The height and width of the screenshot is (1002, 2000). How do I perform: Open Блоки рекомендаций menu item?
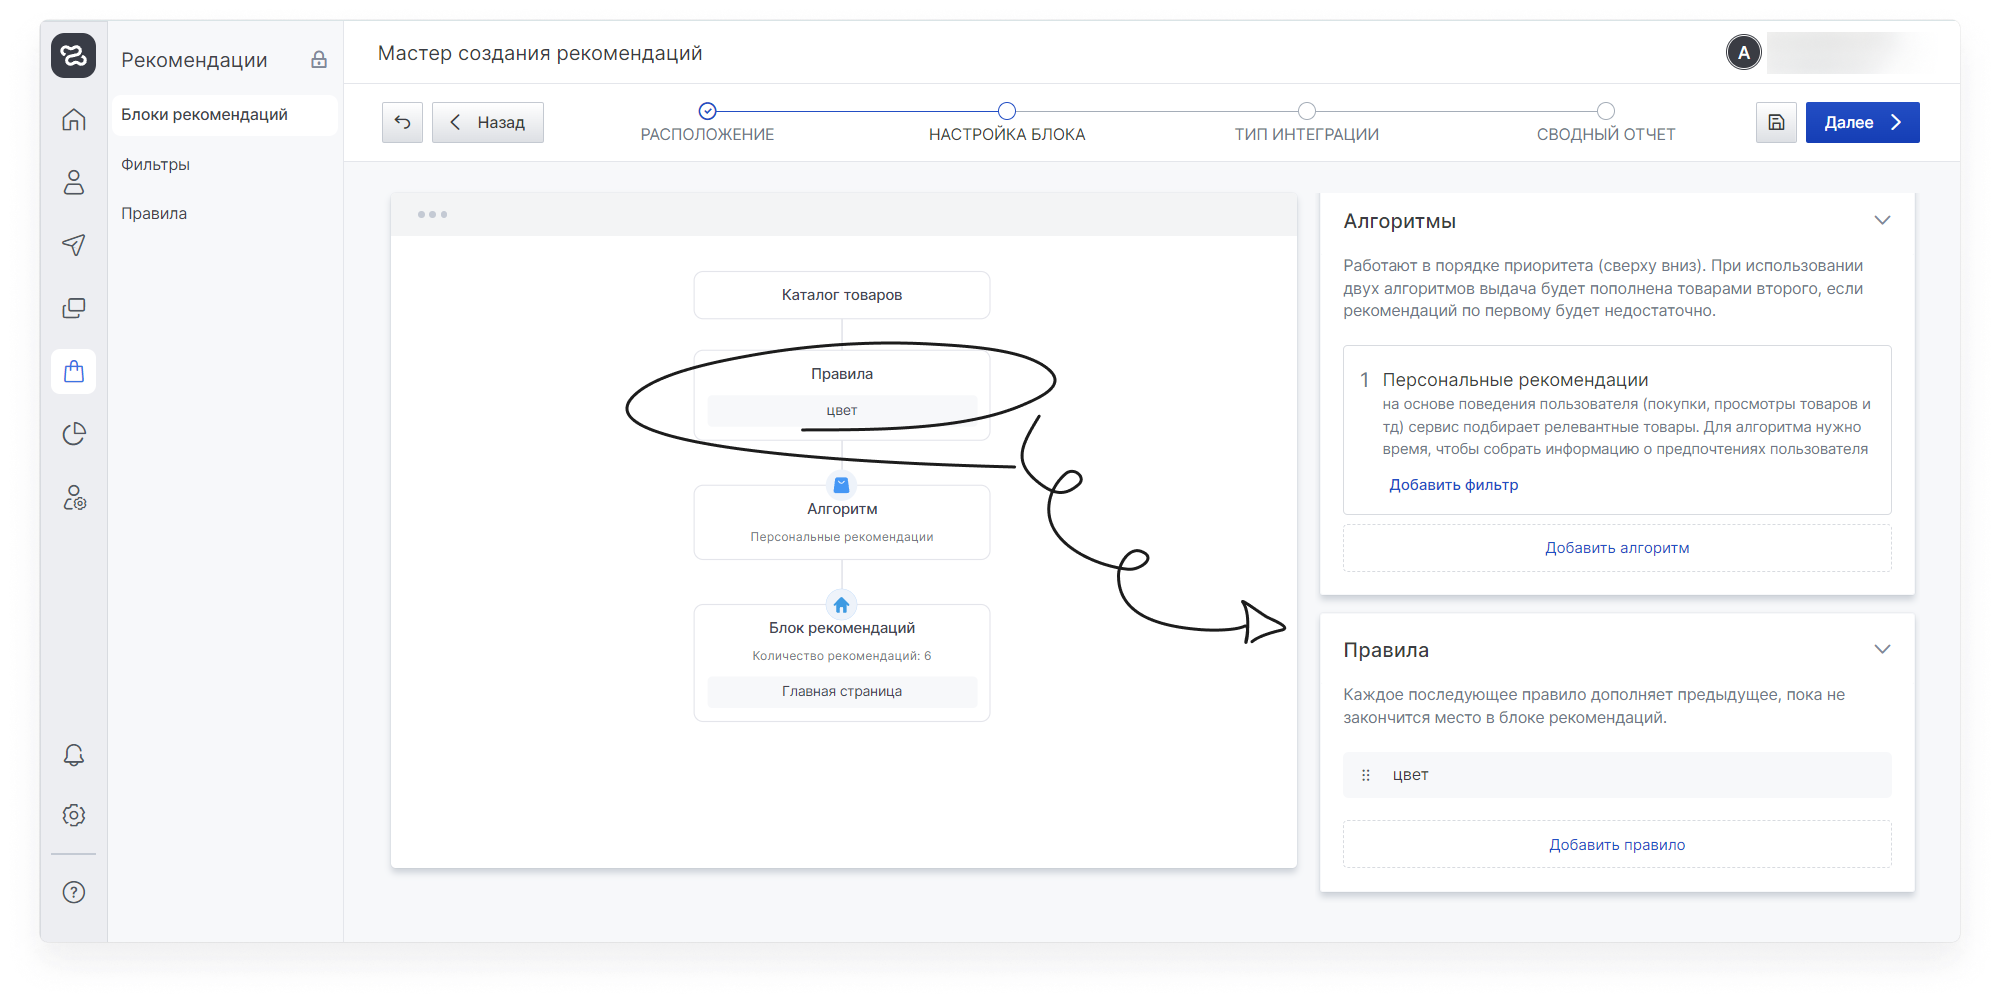pyautogui.click(x=204, y=115)
